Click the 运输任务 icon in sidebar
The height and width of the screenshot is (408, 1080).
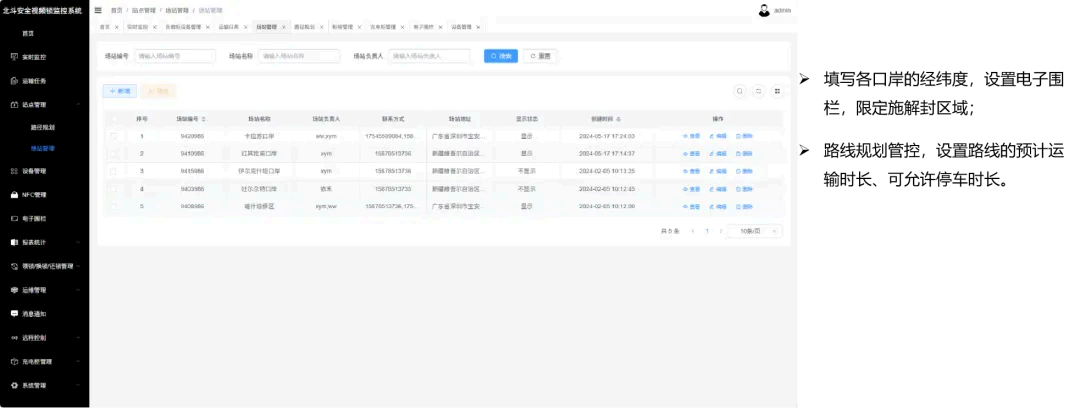point(14,81)
